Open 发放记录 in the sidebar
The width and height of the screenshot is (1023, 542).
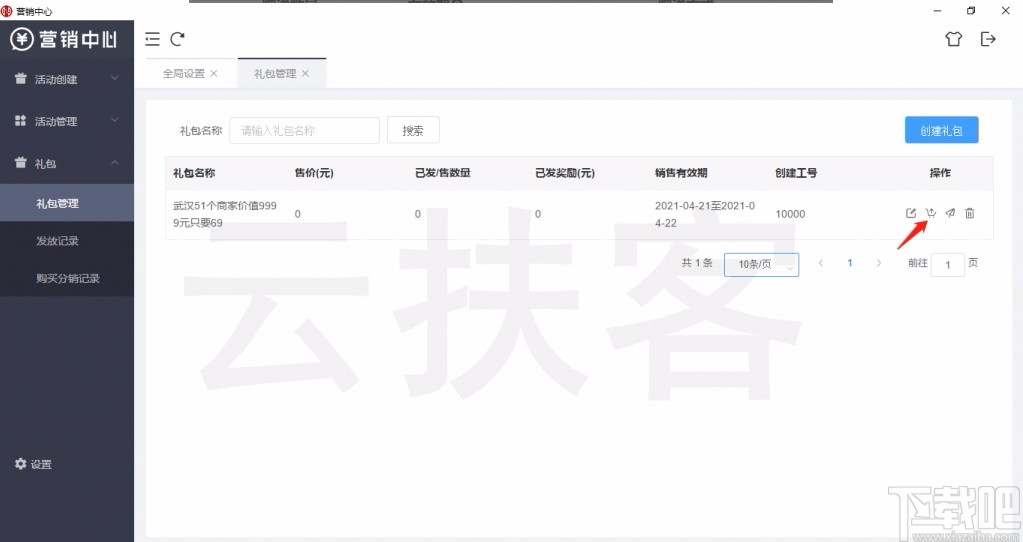[x=67, y=241]
